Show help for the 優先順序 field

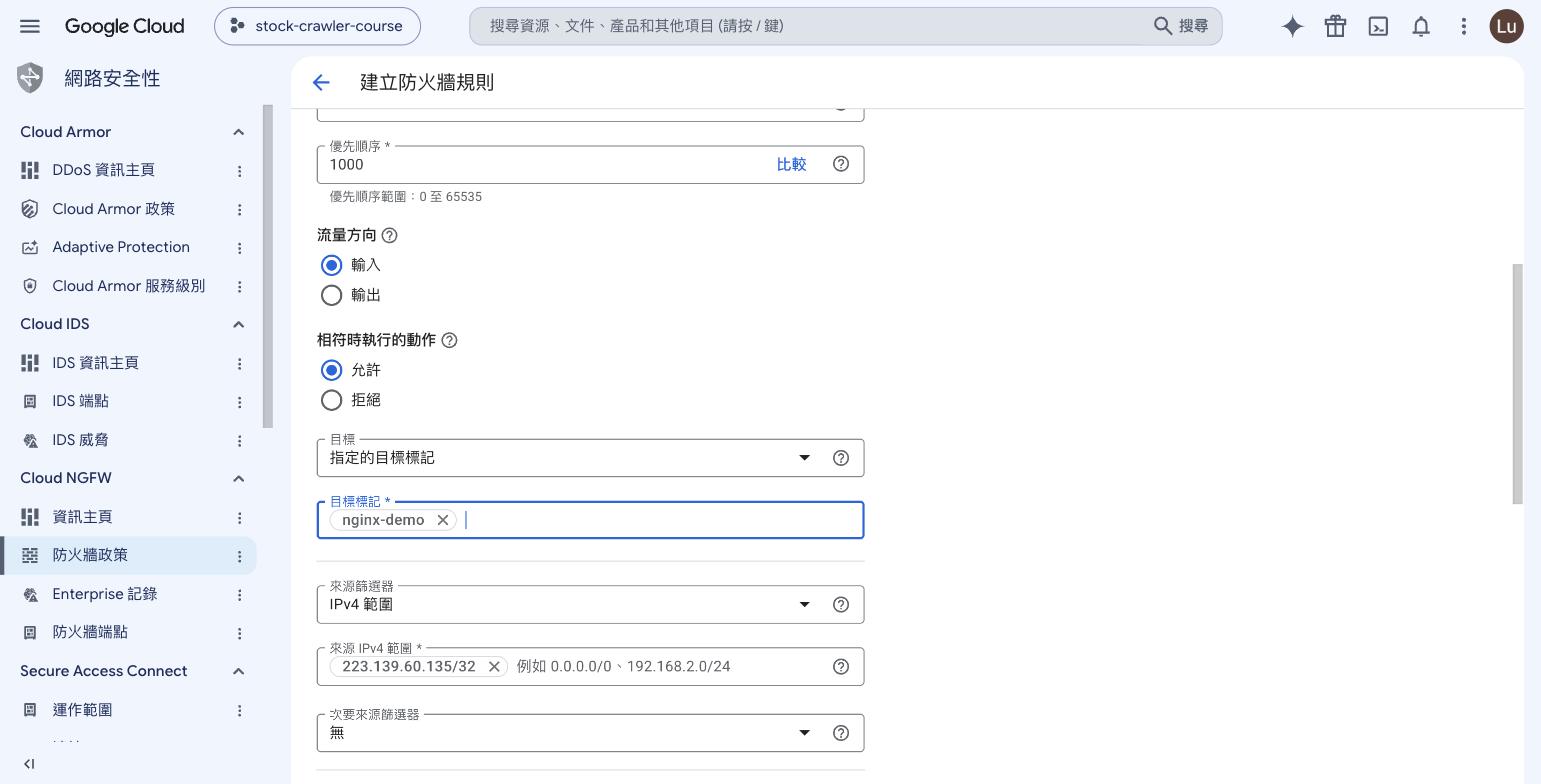click(841, 164)
